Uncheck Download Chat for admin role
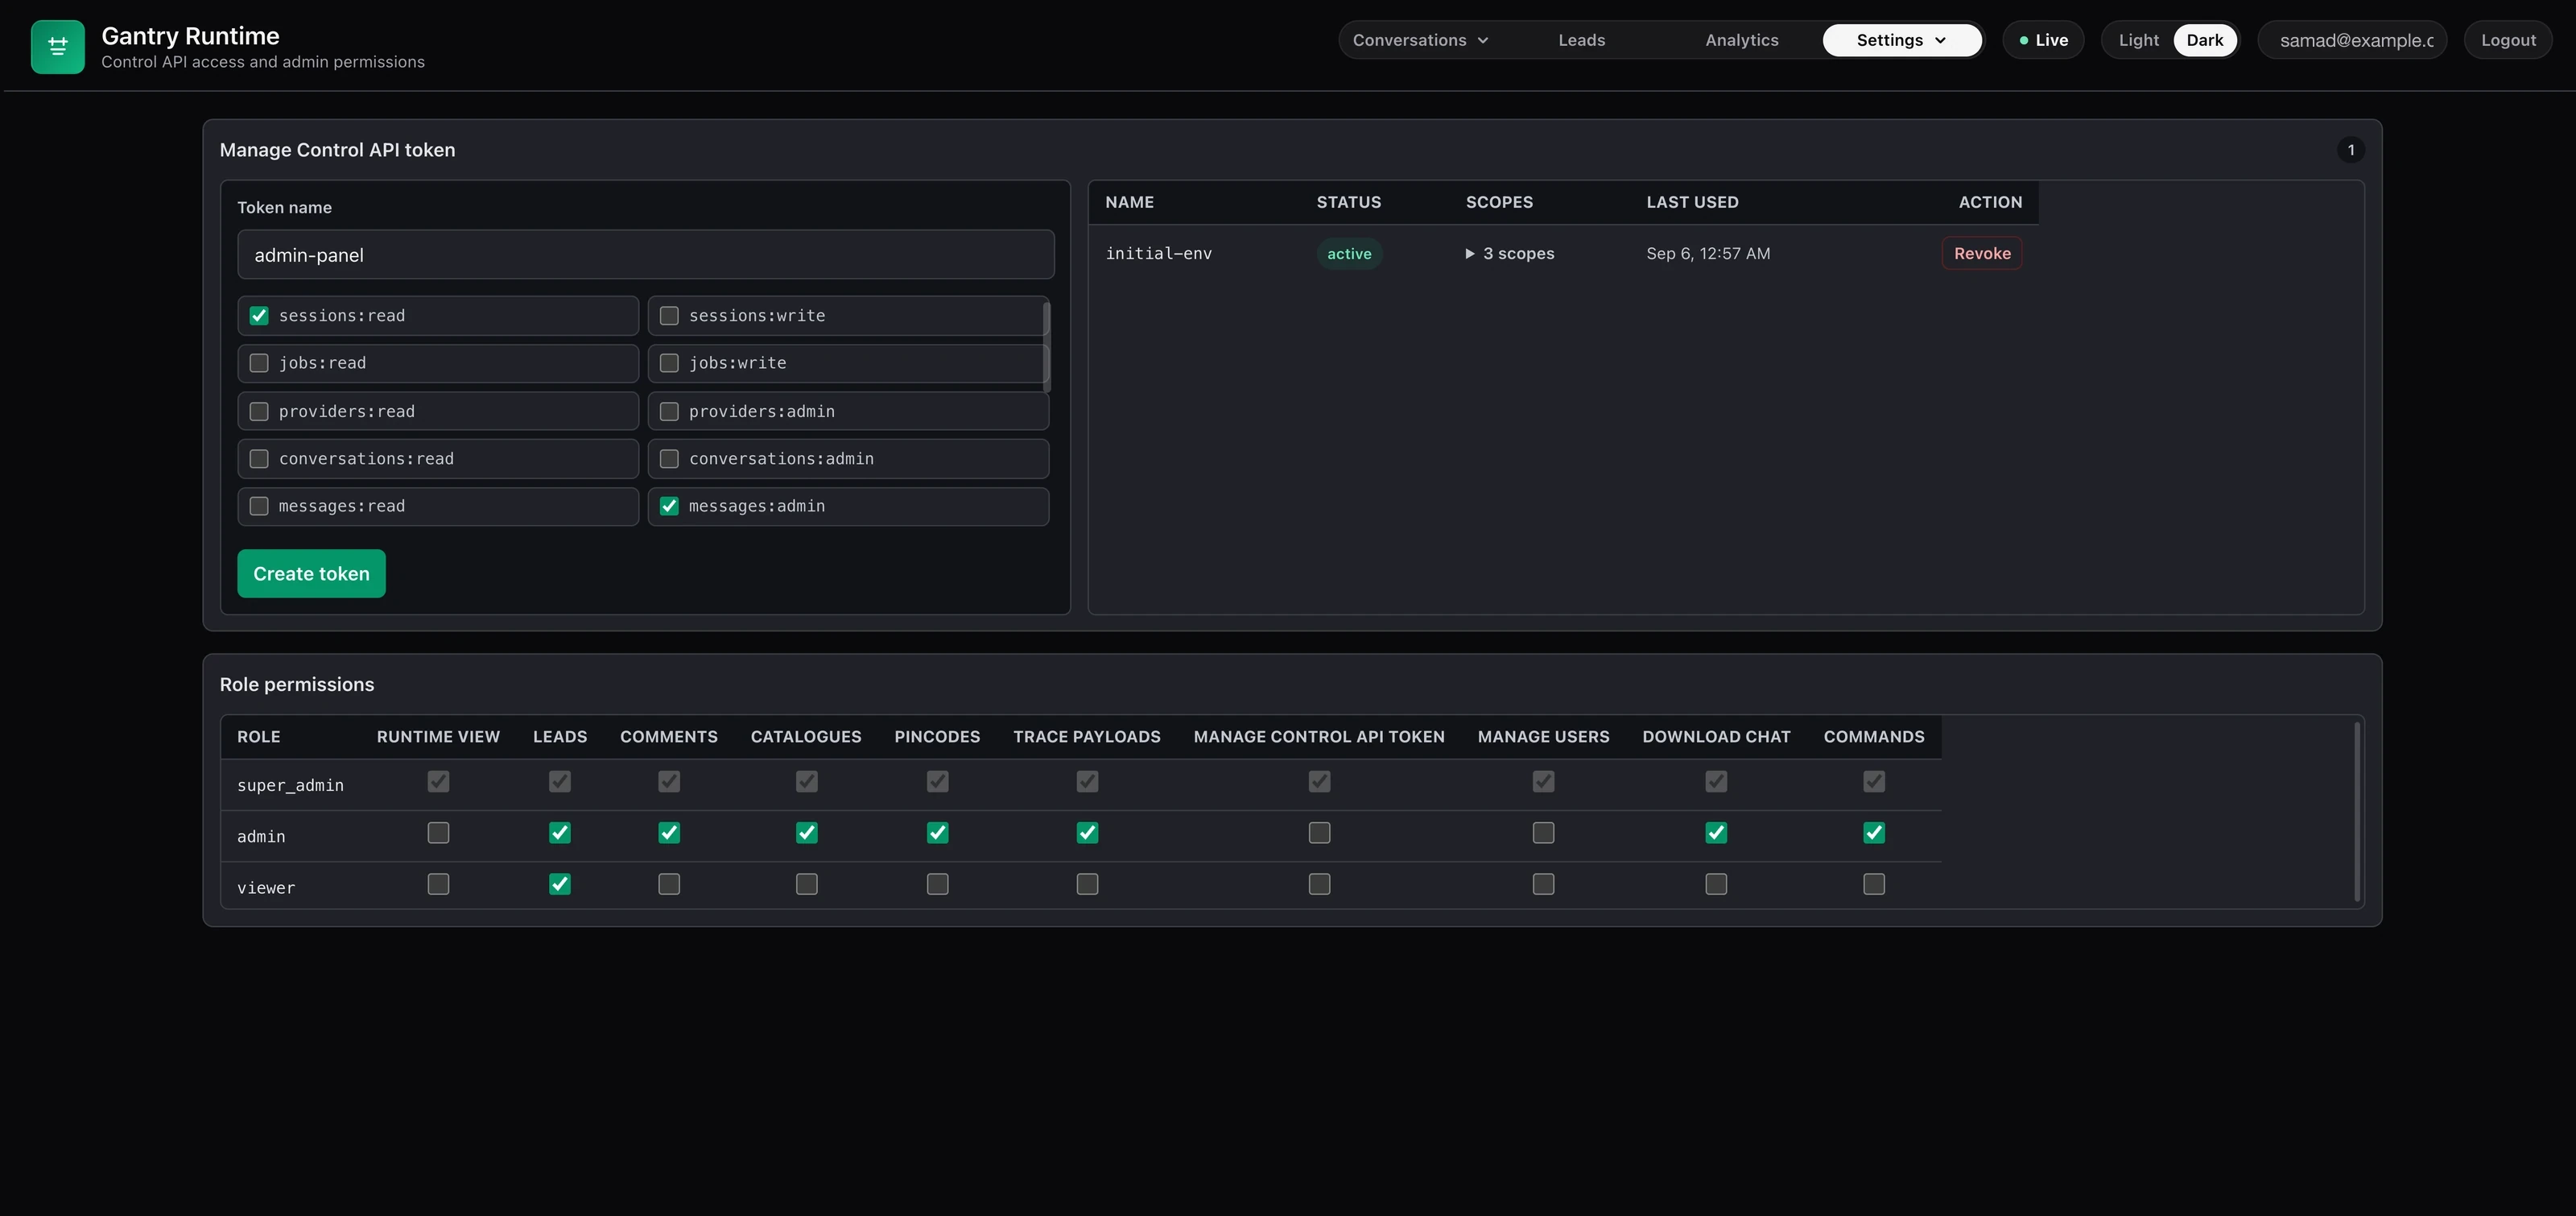 [1716, 833]
